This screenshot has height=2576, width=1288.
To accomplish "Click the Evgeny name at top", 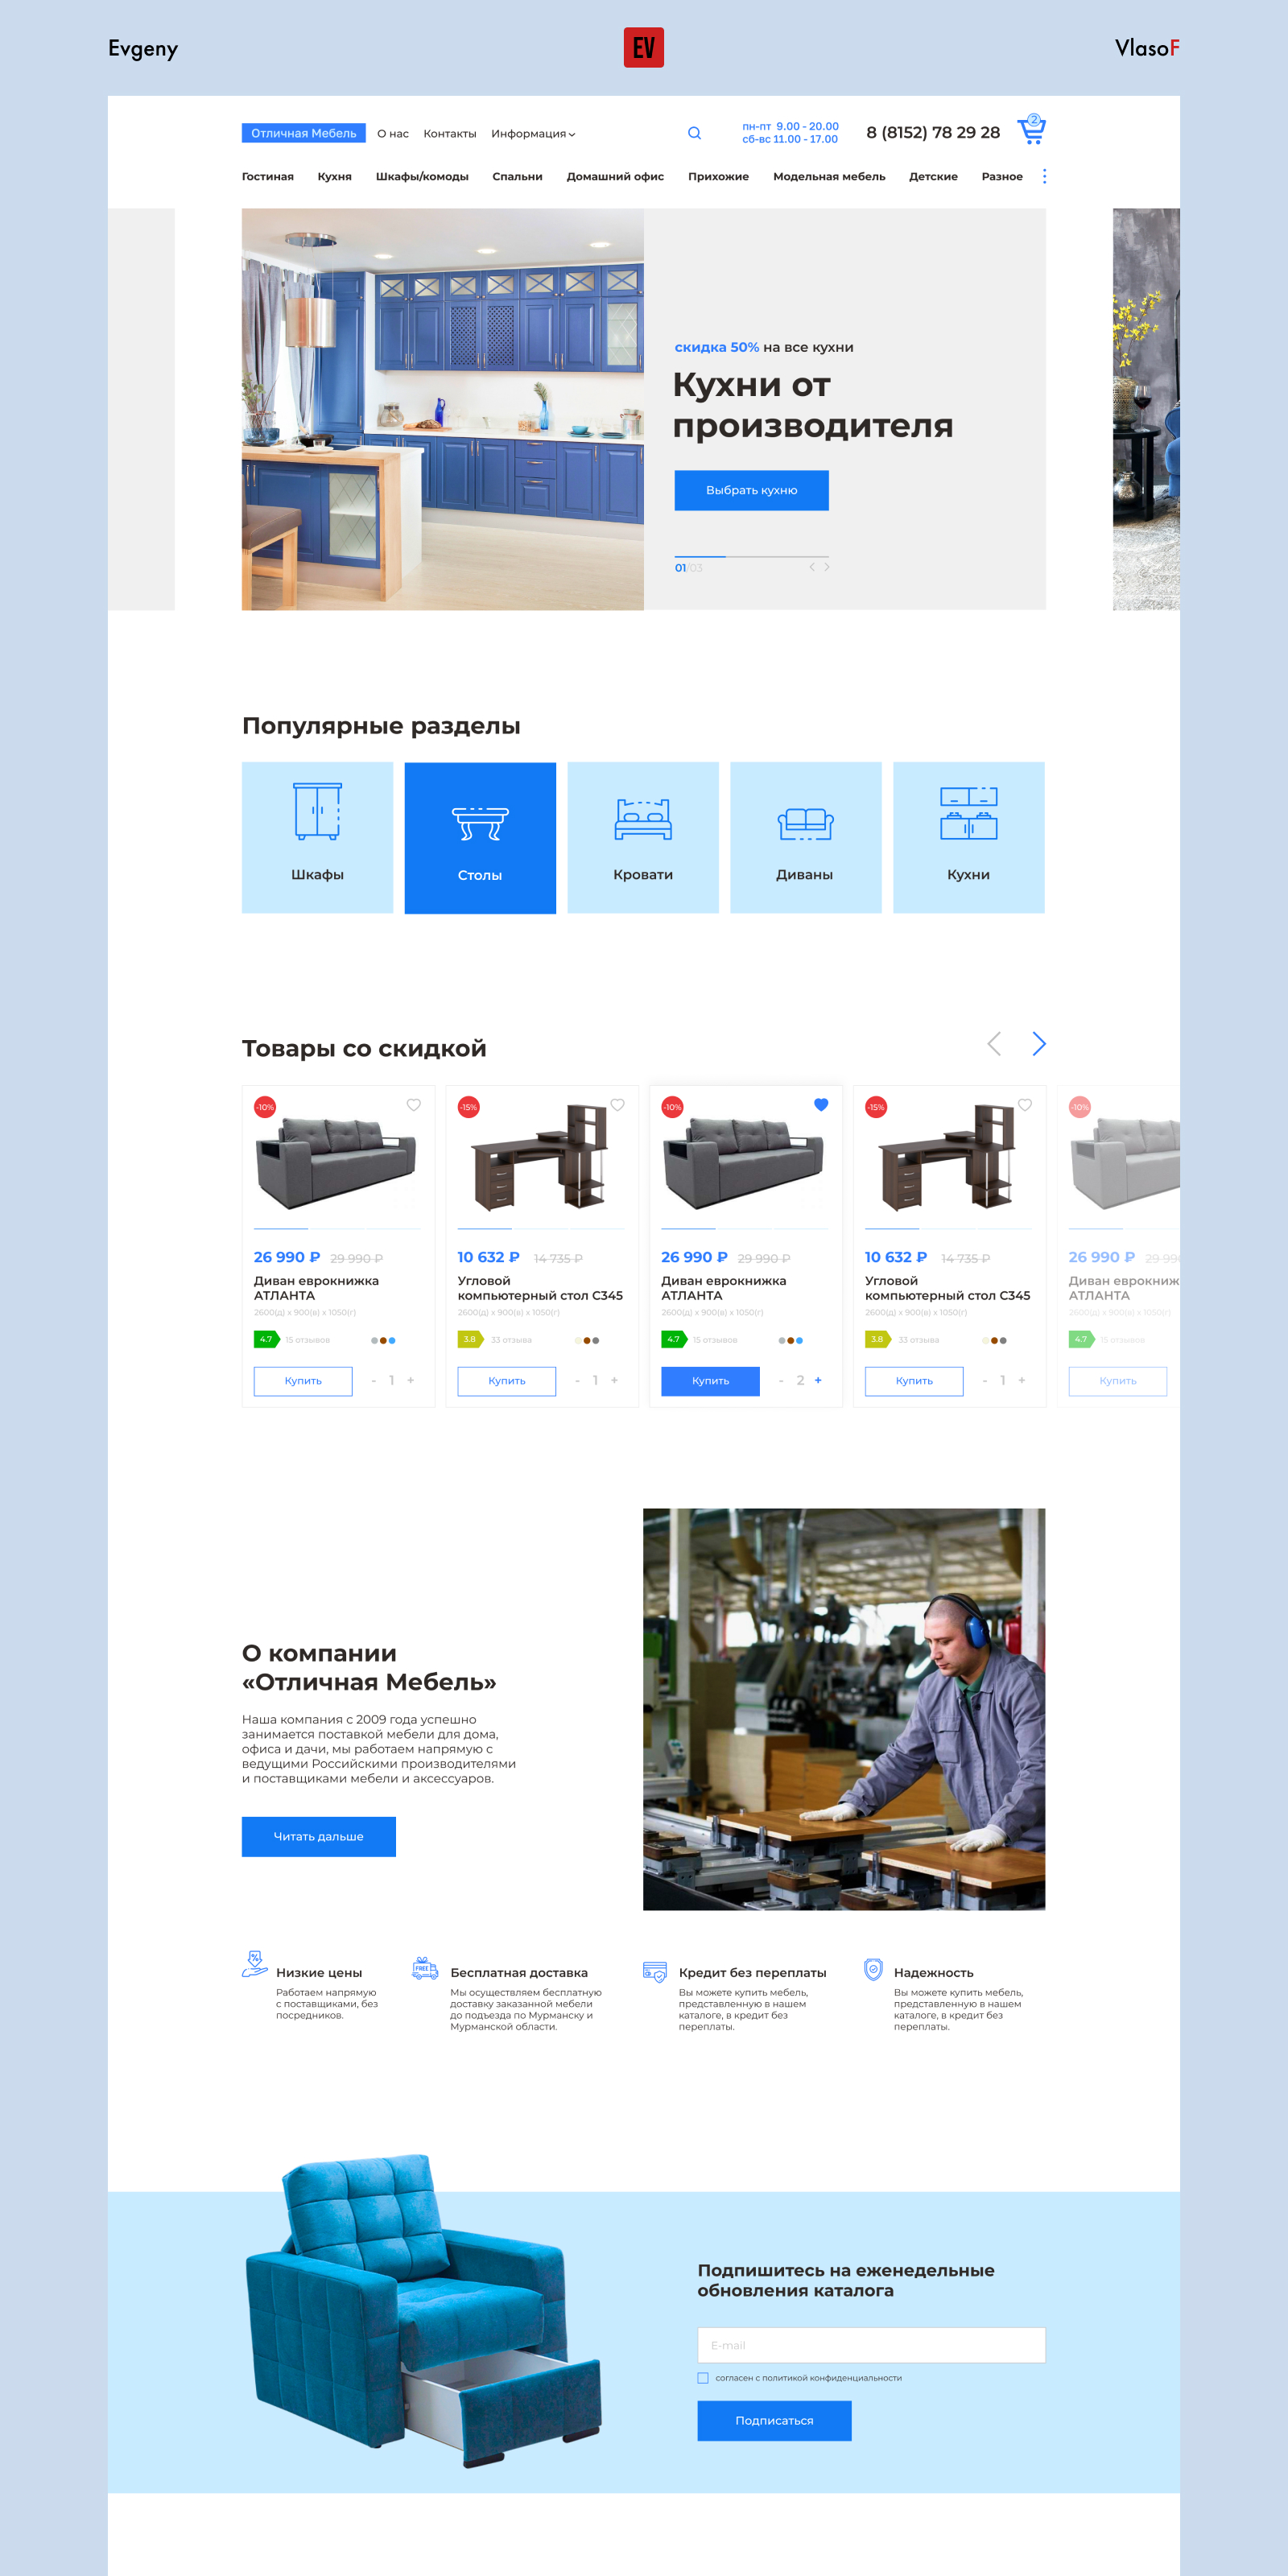I will [143, 49].
